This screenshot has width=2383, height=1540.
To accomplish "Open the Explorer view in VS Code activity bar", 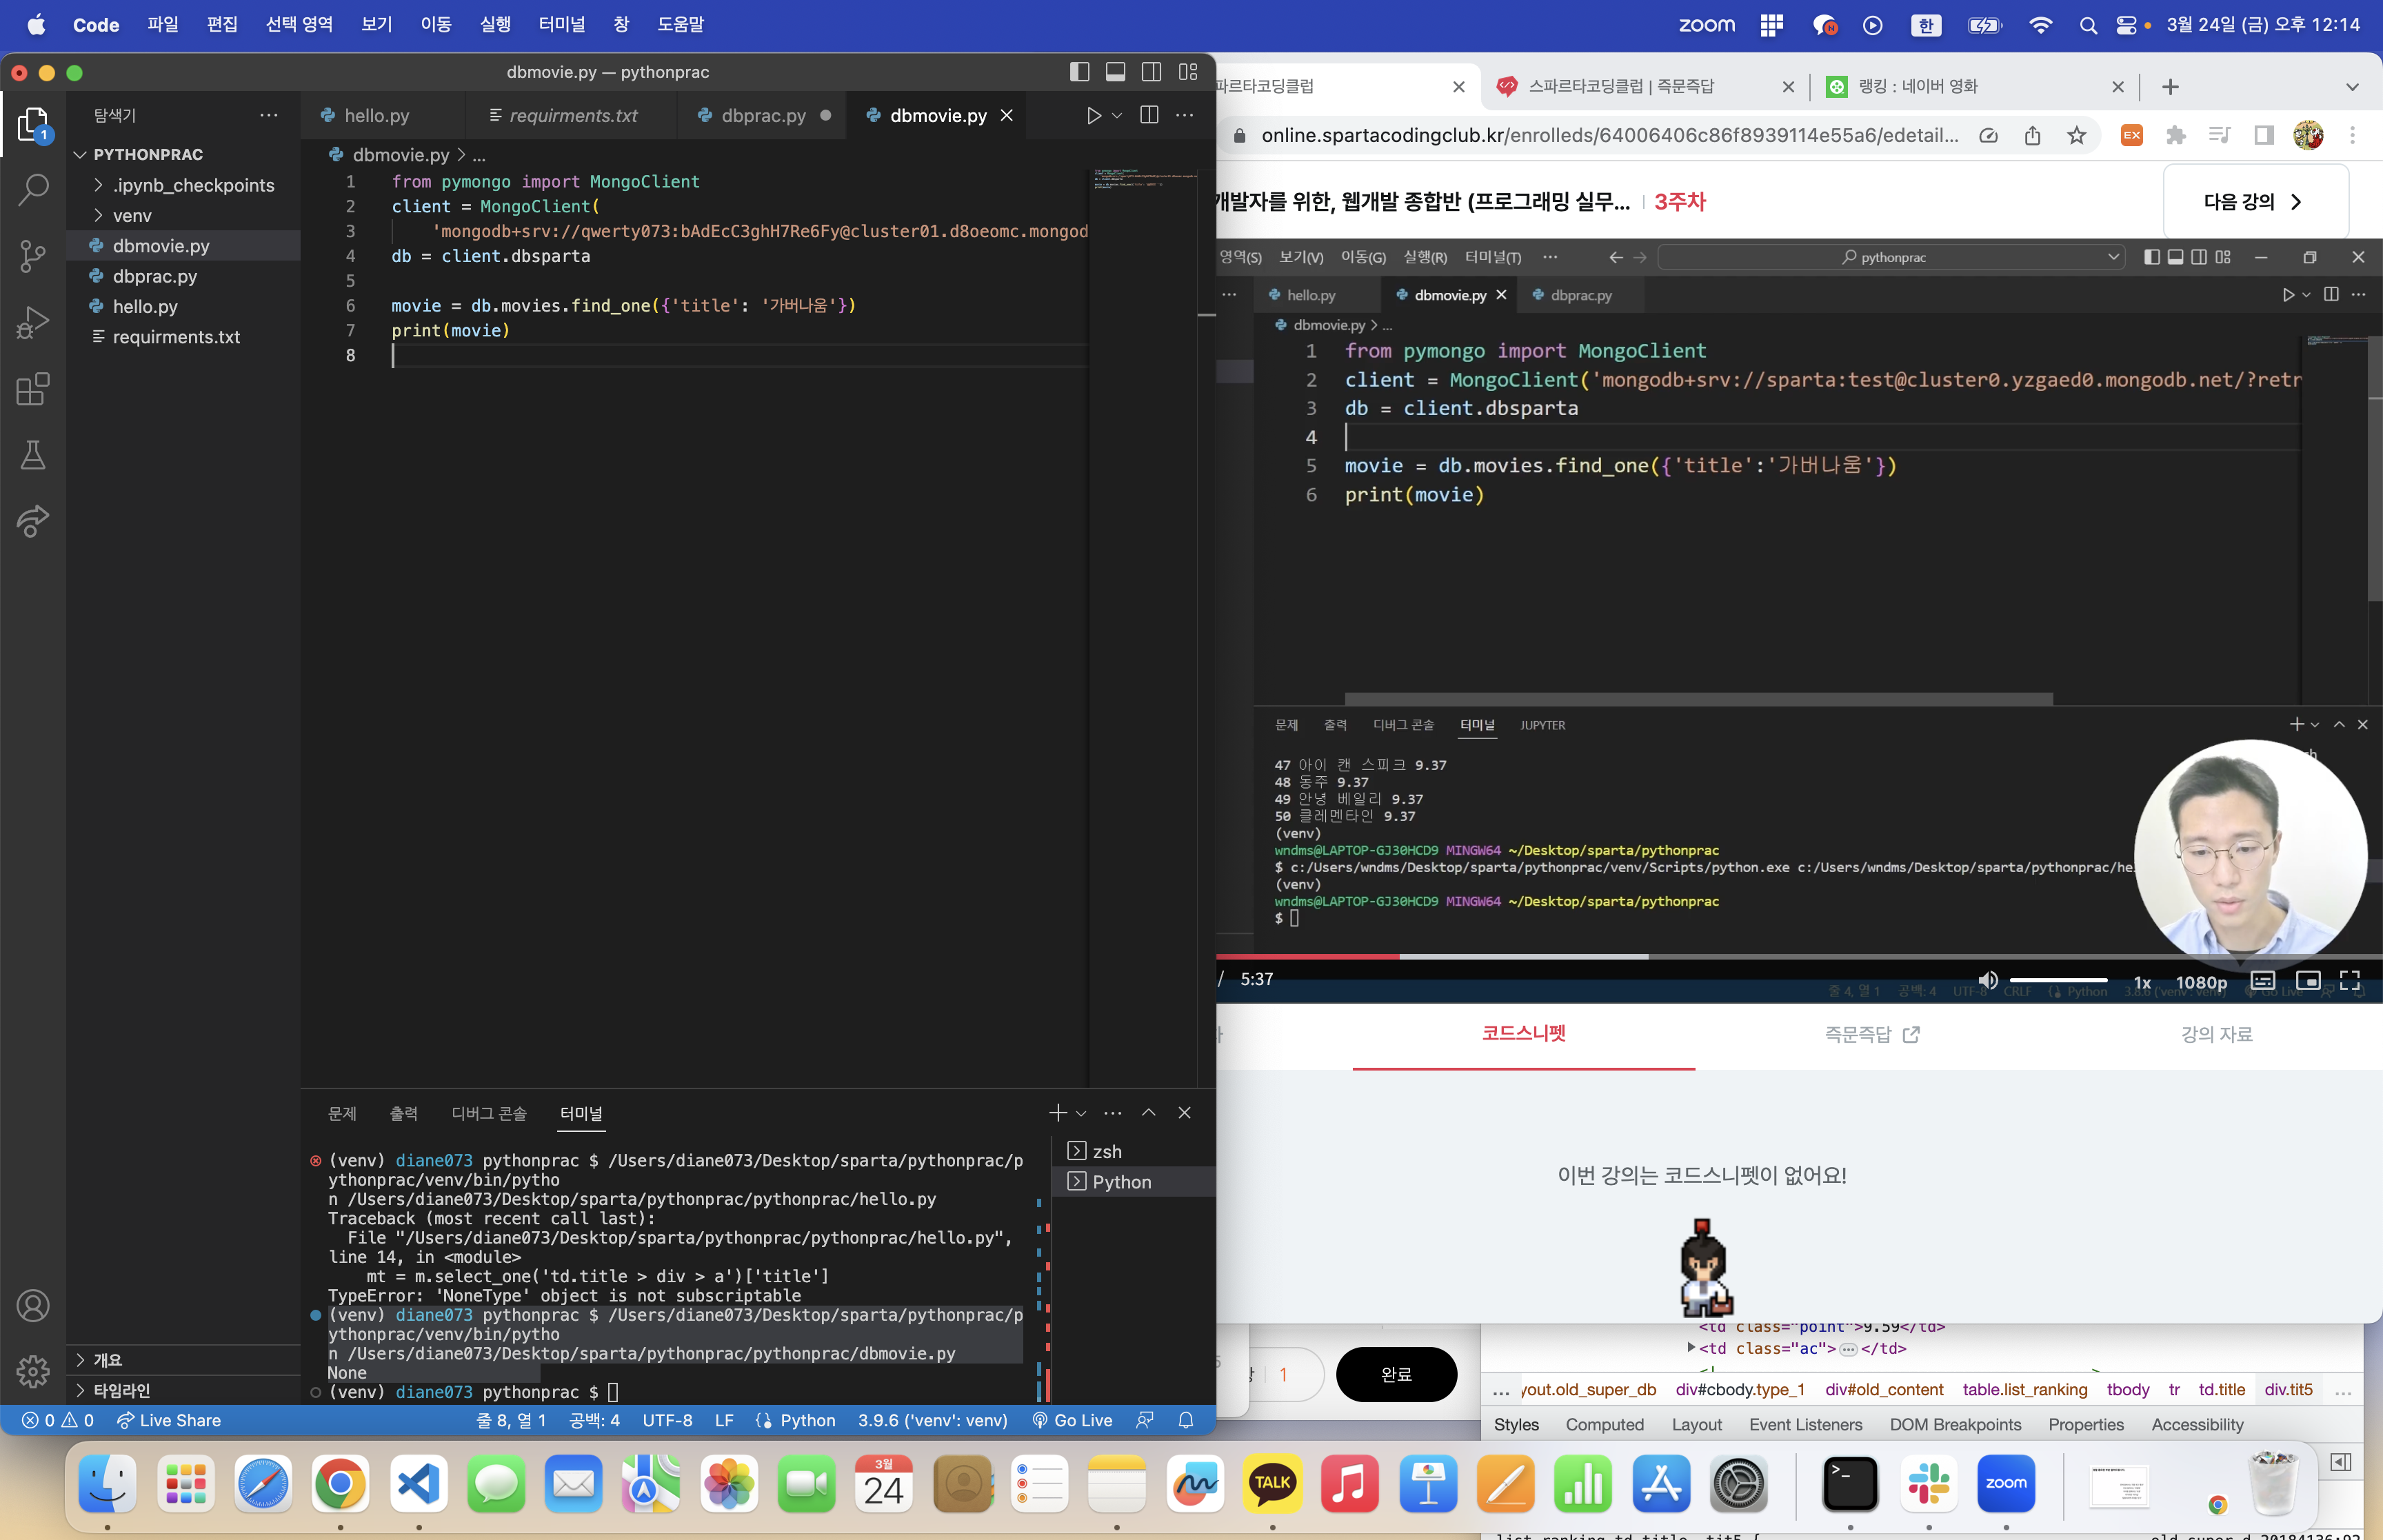I will (33, 125).
